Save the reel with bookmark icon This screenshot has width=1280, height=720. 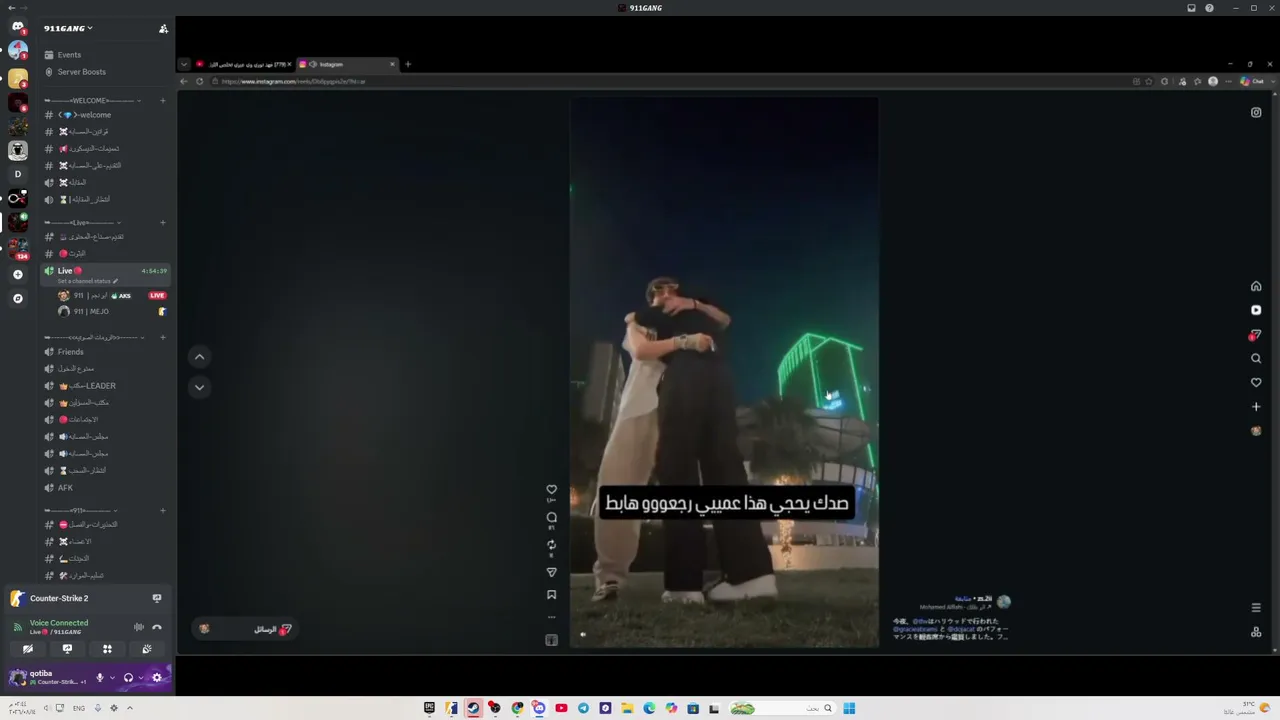[551, 595]
